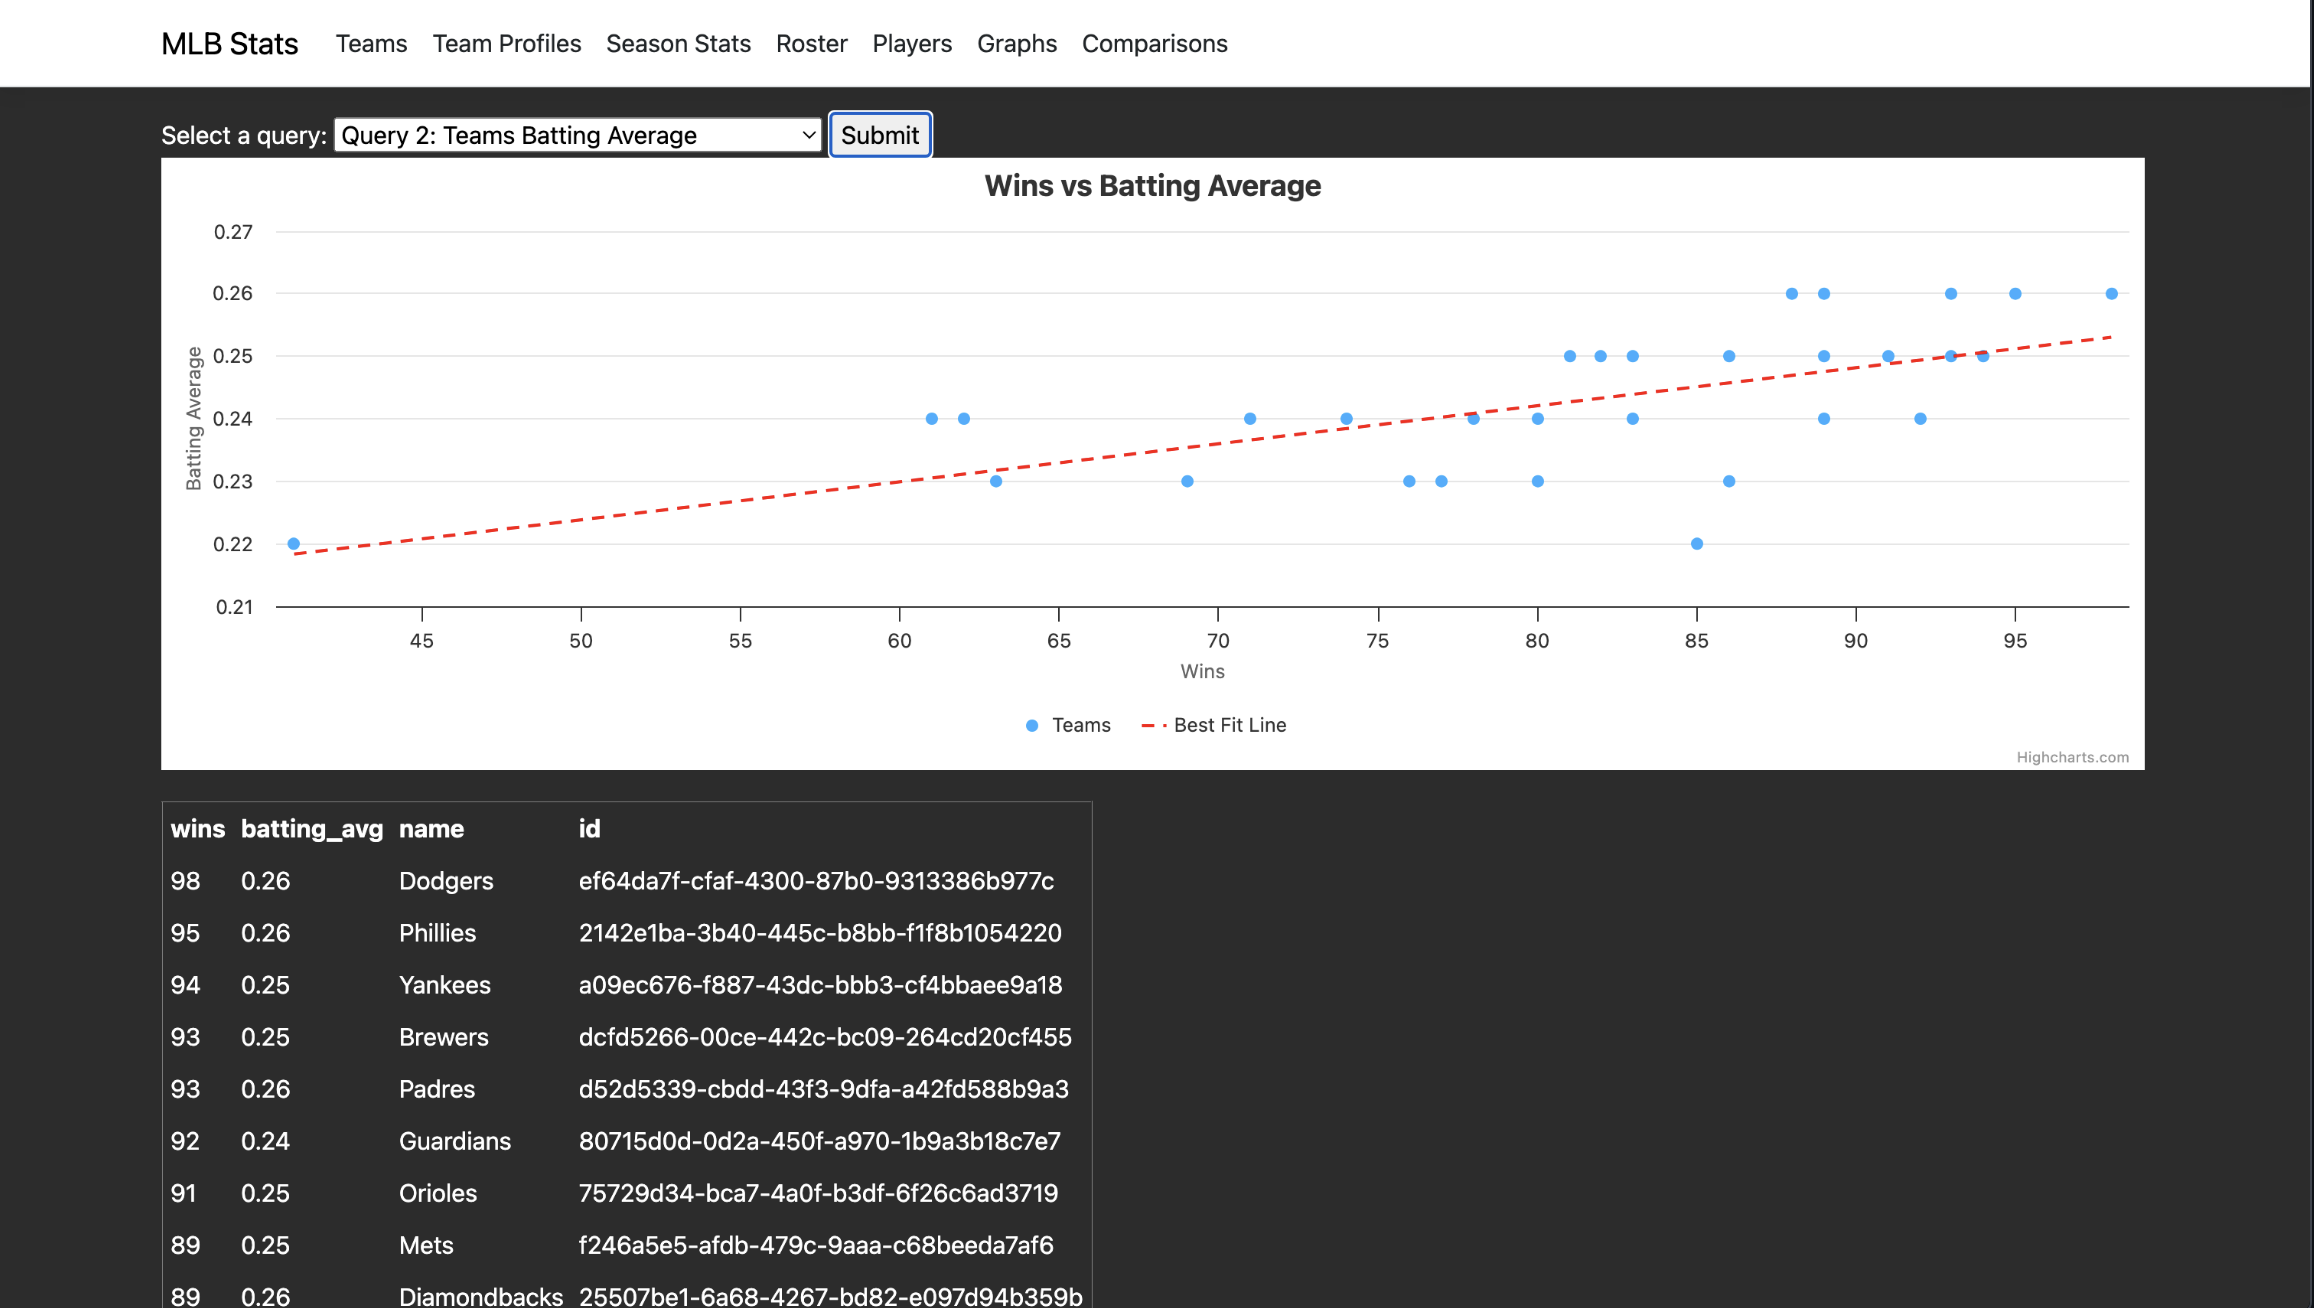Open the query selection dropdown

(x=576, y=134)
